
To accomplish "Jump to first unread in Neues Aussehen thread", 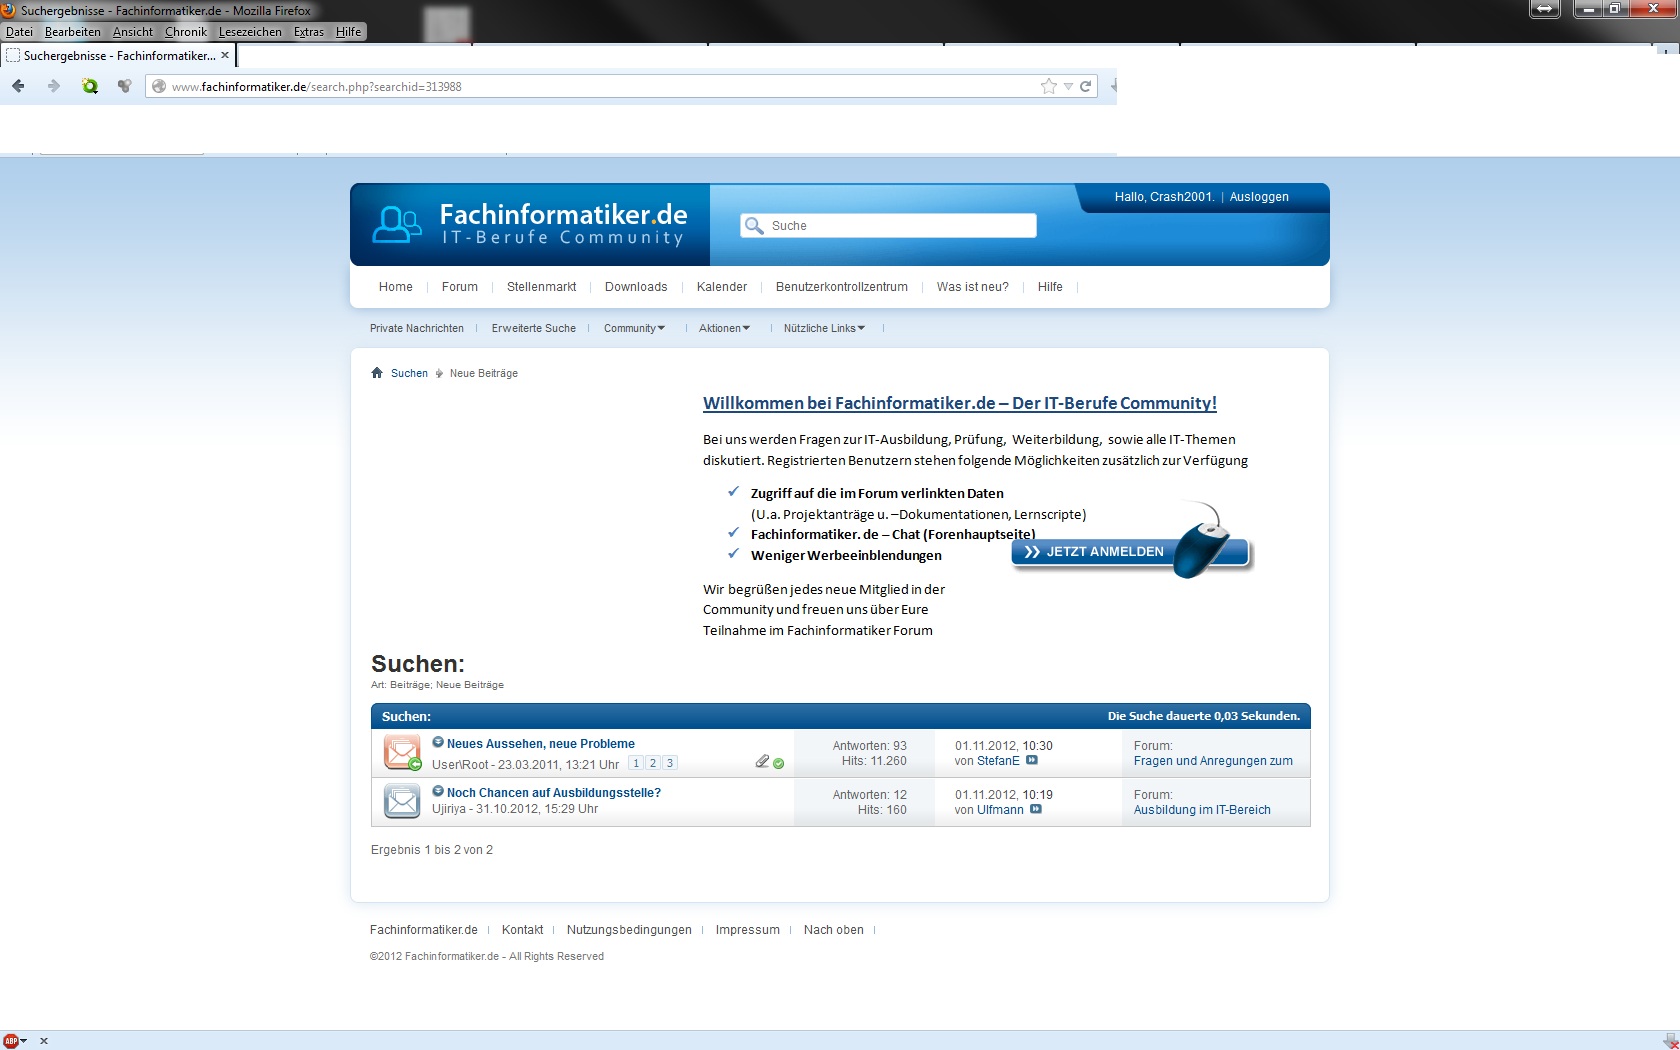I will [x=438, y=742].
